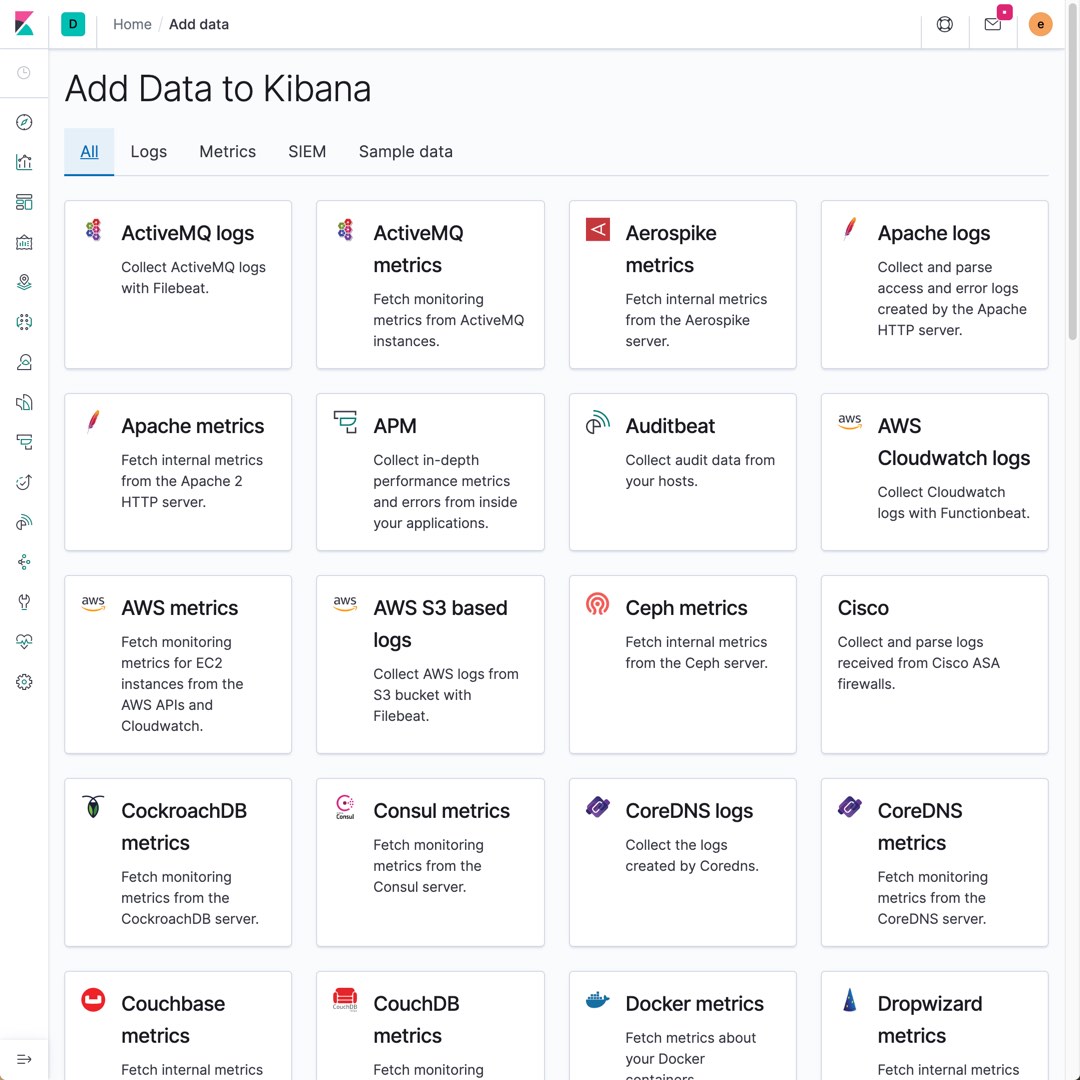The width and height of the screenshot is (1080, 1080).
Task: Expand the side navigation with the bottom arrow
Action: pos(24,1059)
